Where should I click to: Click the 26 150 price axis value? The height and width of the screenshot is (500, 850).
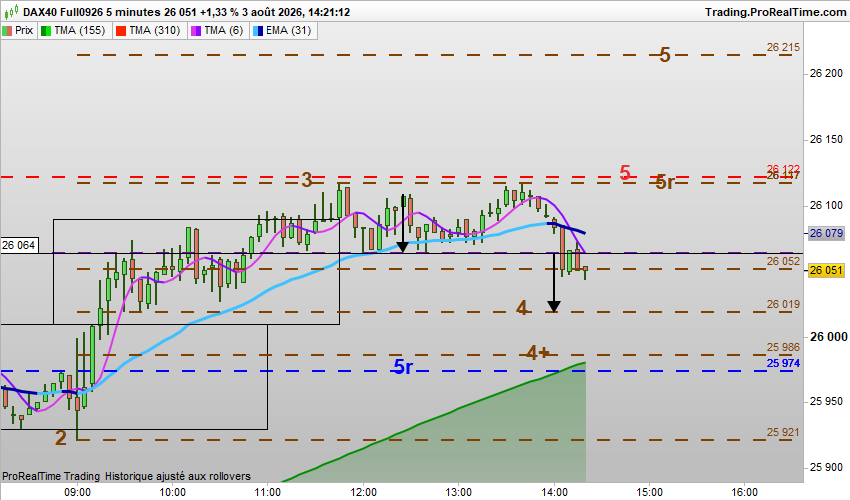tap(826, 139)
